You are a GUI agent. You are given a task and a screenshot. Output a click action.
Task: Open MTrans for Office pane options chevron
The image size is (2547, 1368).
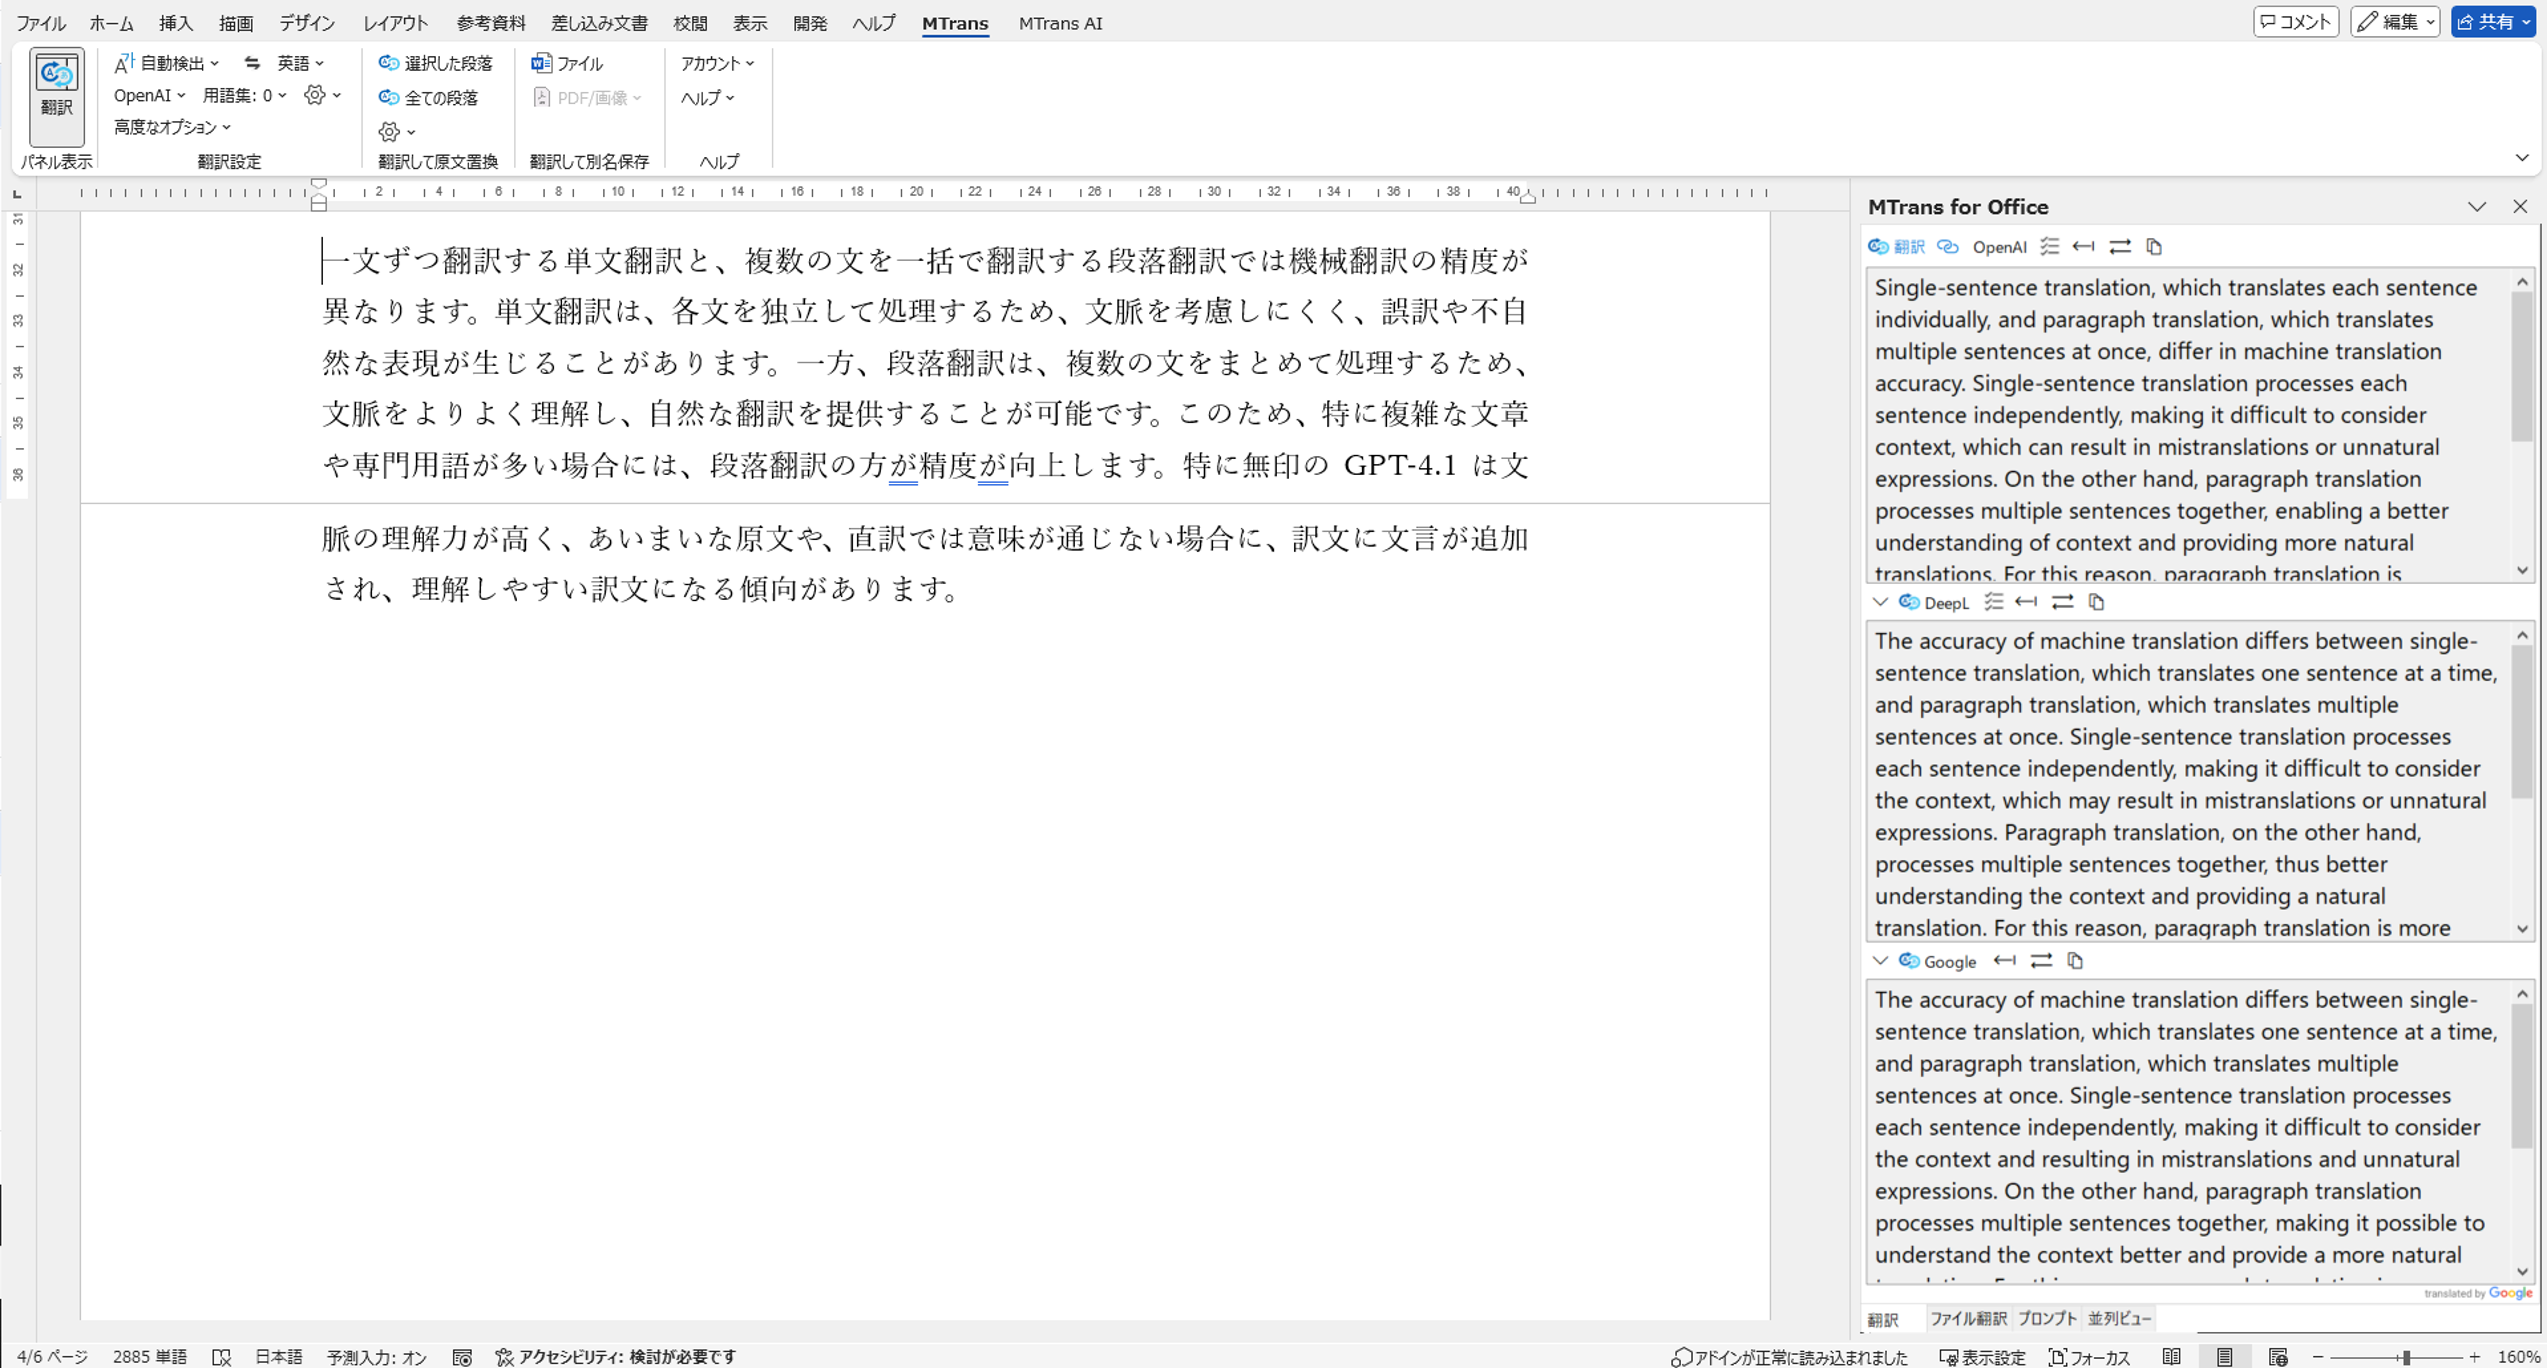click(2476, 207)
